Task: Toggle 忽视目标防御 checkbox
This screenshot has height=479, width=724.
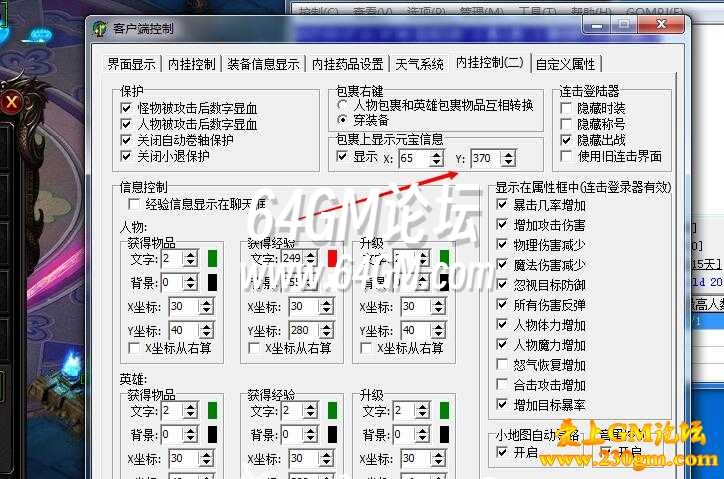Action: coord(502,285)
